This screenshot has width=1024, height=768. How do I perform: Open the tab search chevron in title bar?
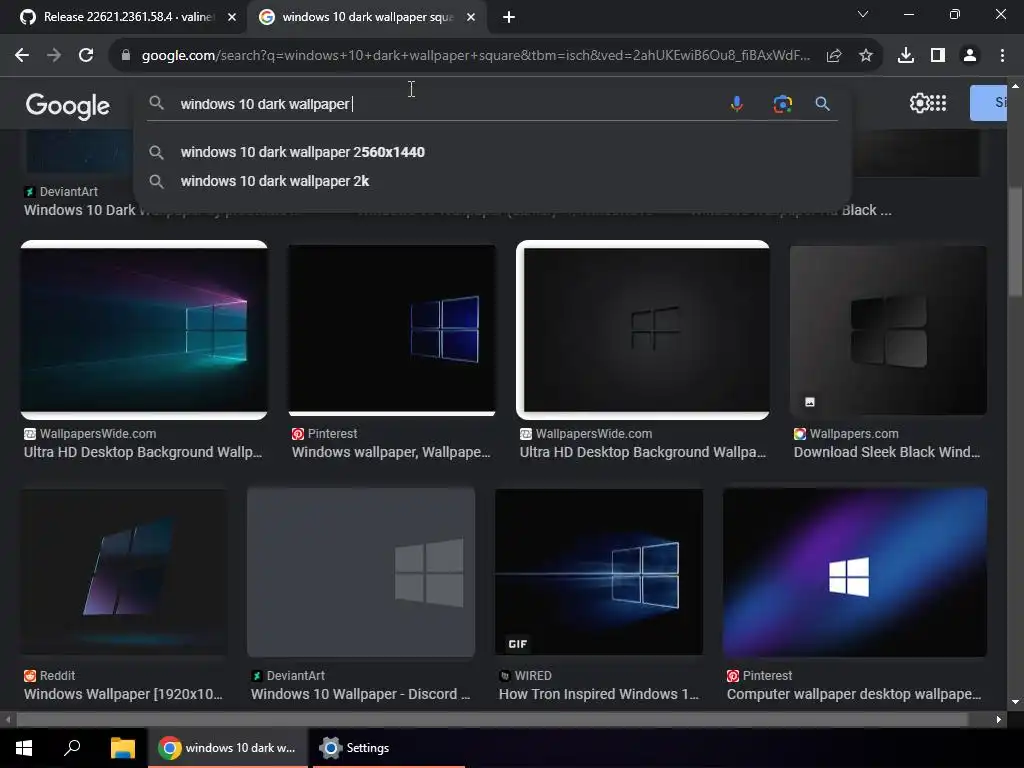pos(863,14)
